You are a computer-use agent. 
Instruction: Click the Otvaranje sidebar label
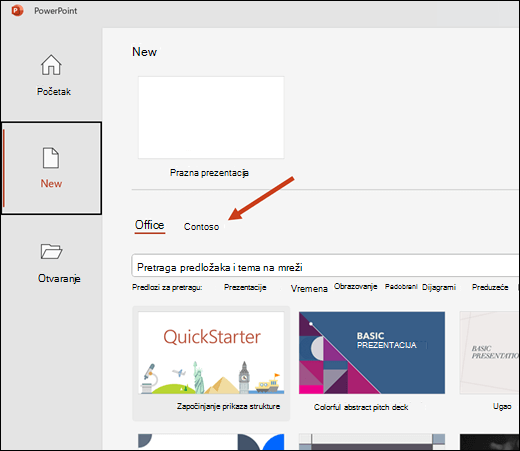click(x=59, y=278)
